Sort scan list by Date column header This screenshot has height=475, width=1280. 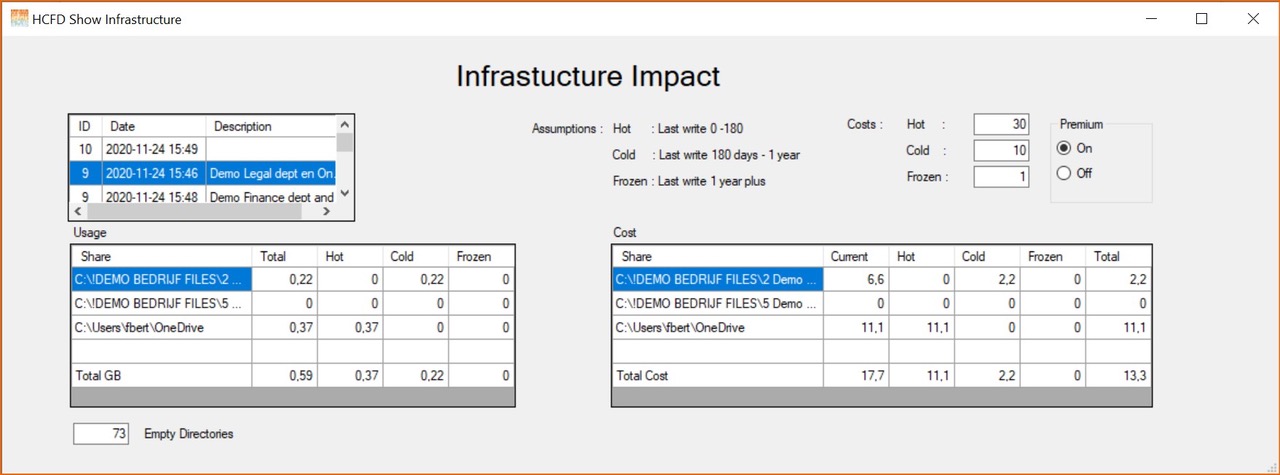click(153, 127)
